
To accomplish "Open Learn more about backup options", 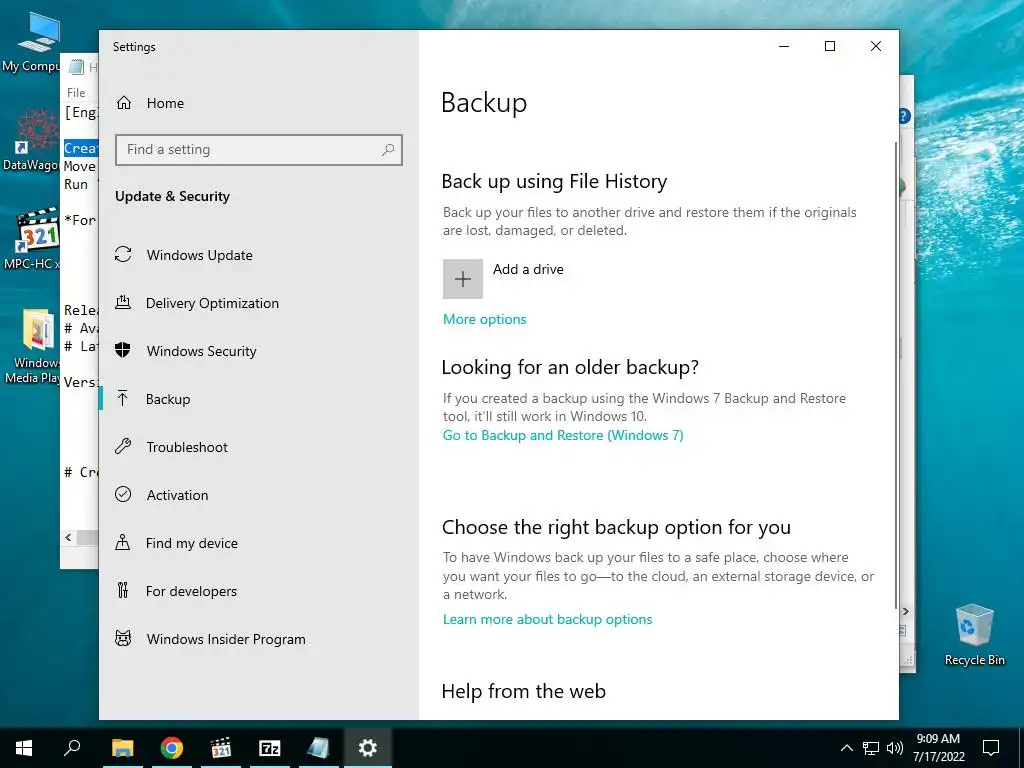I will pyautogui.click(x=547, y=619).
